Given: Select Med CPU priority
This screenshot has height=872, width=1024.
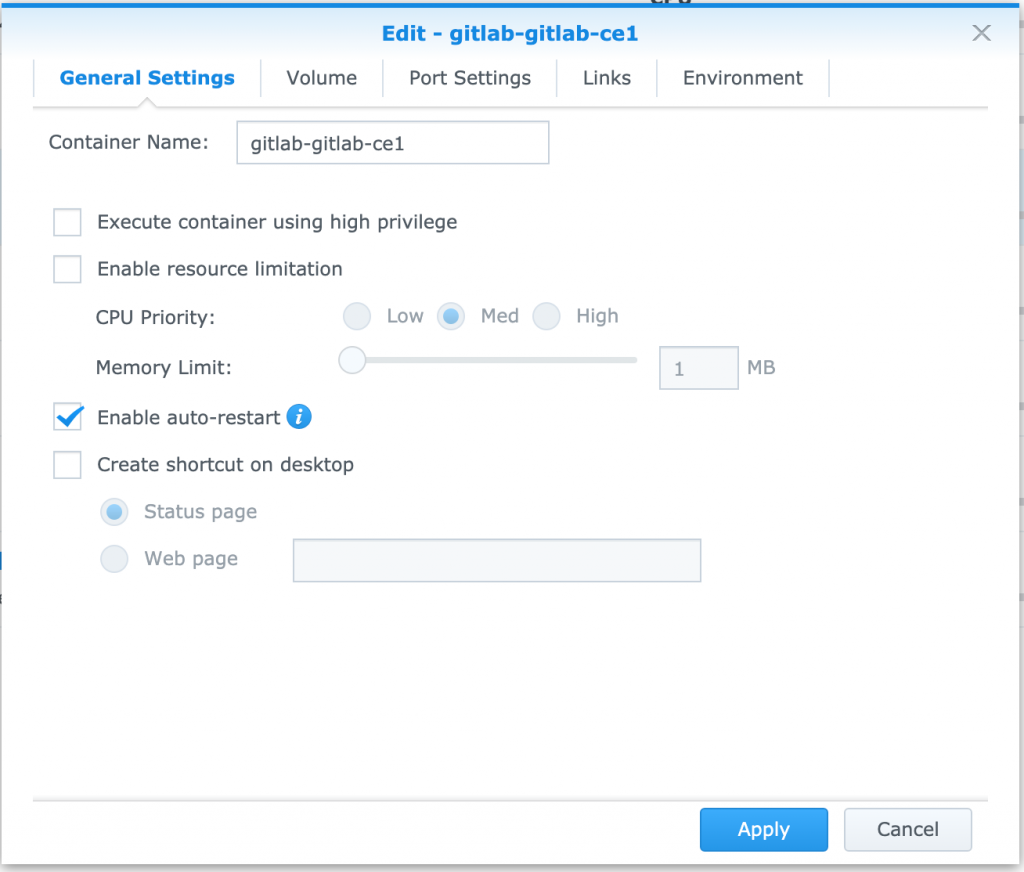Looking at the screenshot, I should click(451, 316).
